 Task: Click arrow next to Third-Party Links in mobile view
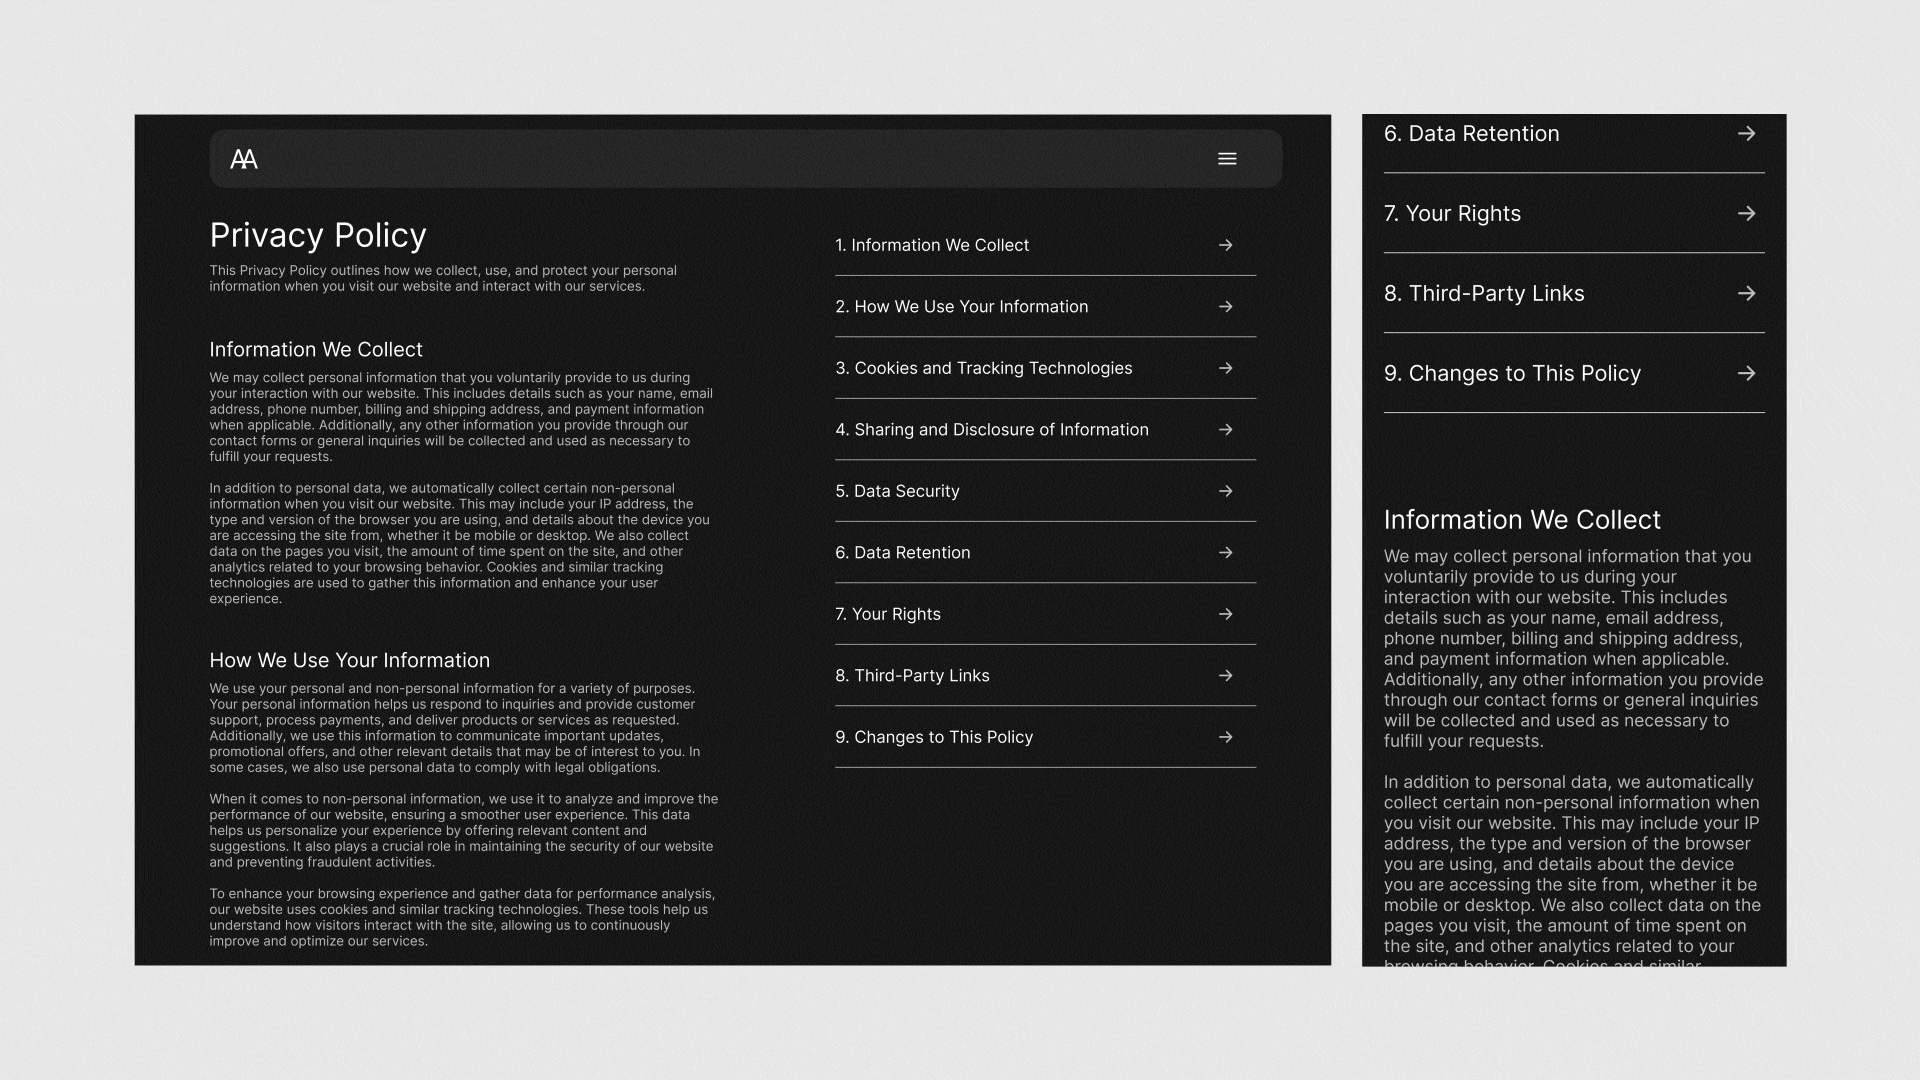1746,294
